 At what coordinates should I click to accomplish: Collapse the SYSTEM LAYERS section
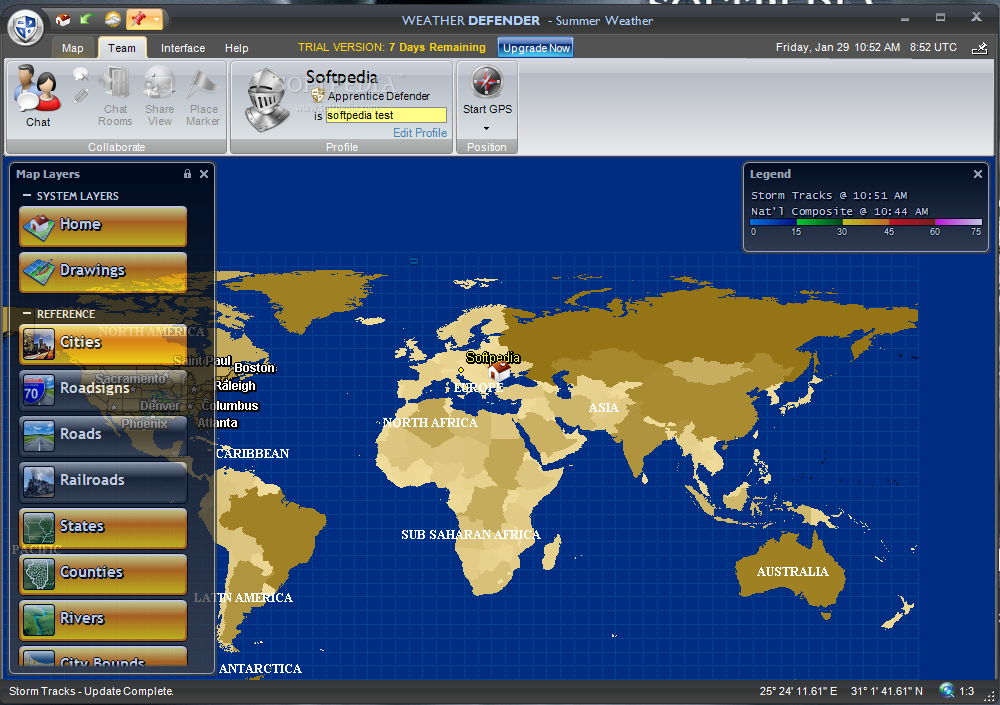pyautogui.click(x=27, y=196)
